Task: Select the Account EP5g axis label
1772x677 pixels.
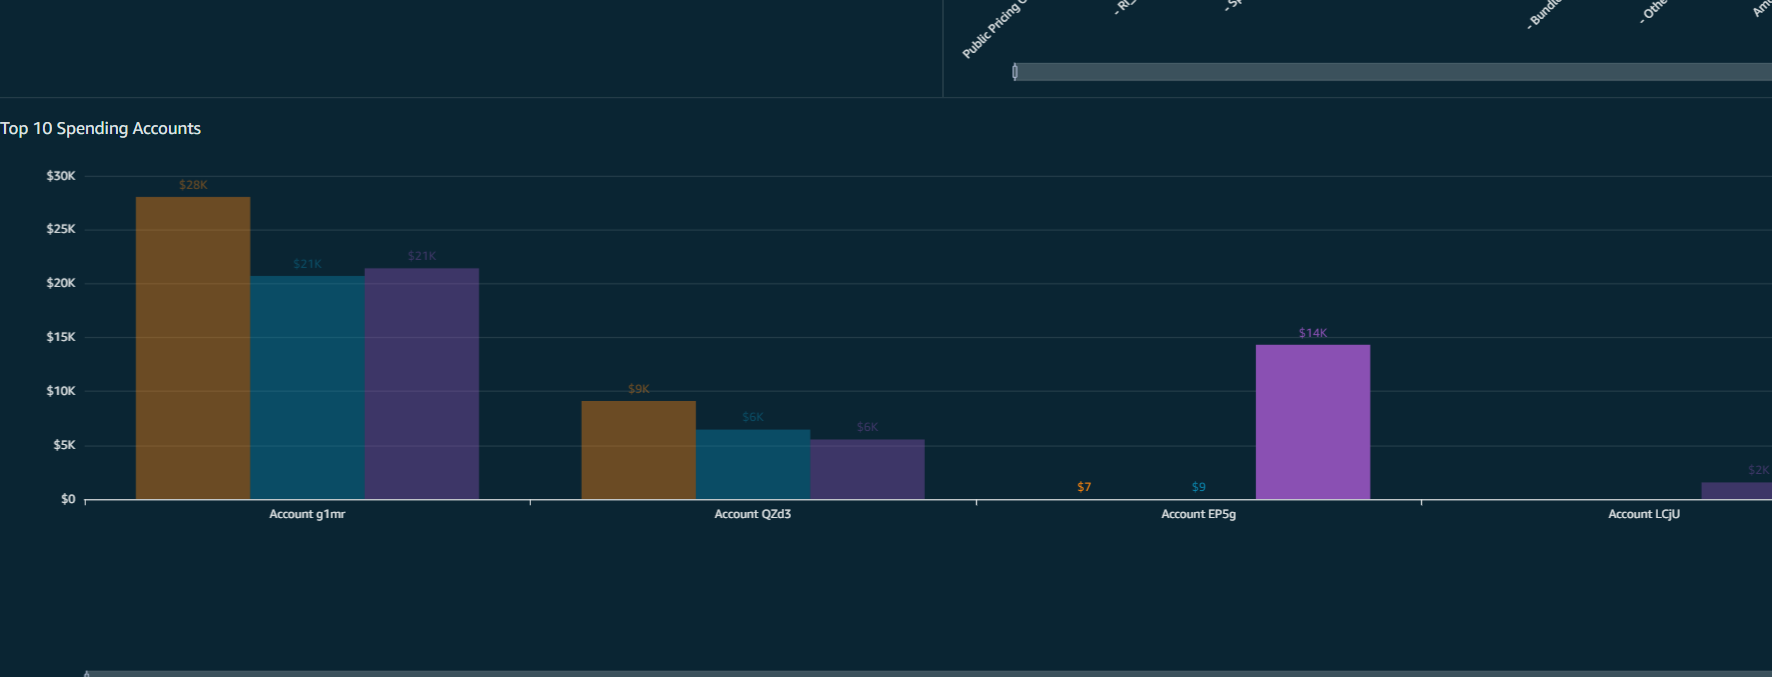Action: (x=1198, y=514)
